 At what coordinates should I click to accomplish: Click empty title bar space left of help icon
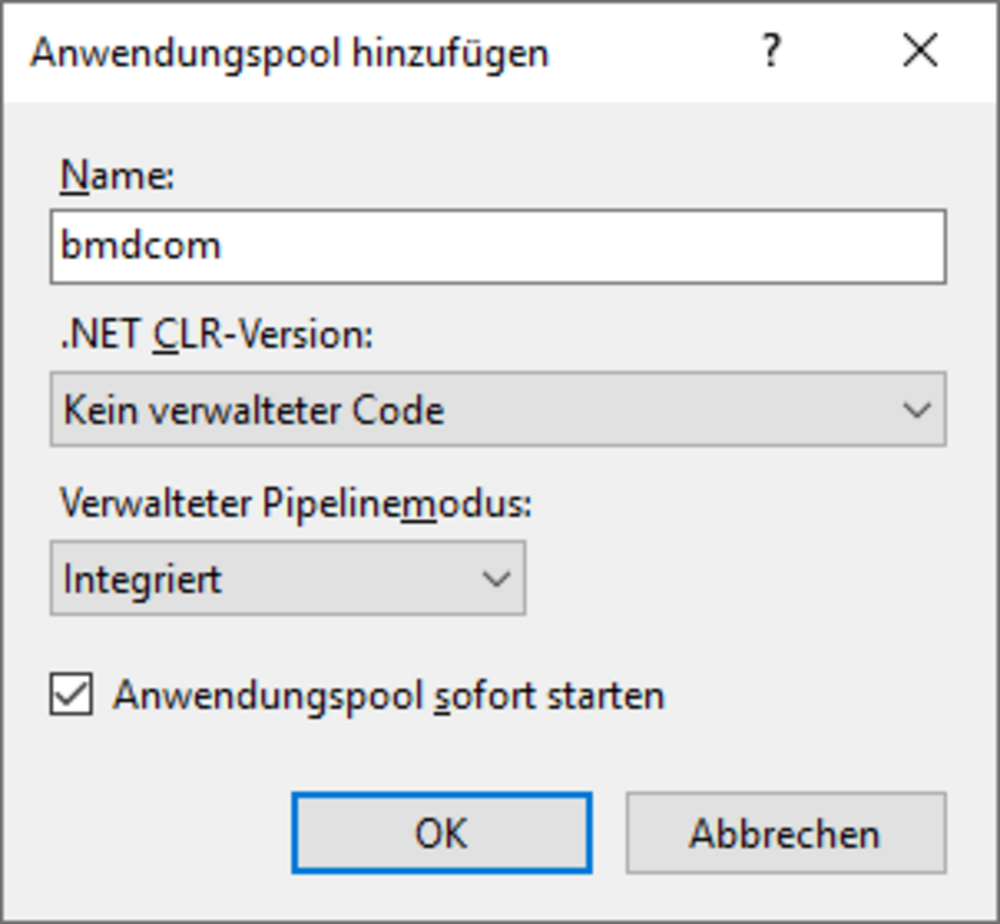pos(650,52)
